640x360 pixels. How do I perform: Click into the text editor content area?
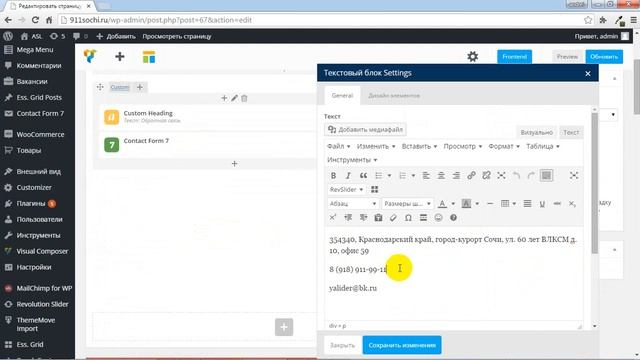(x=454, y=273)
